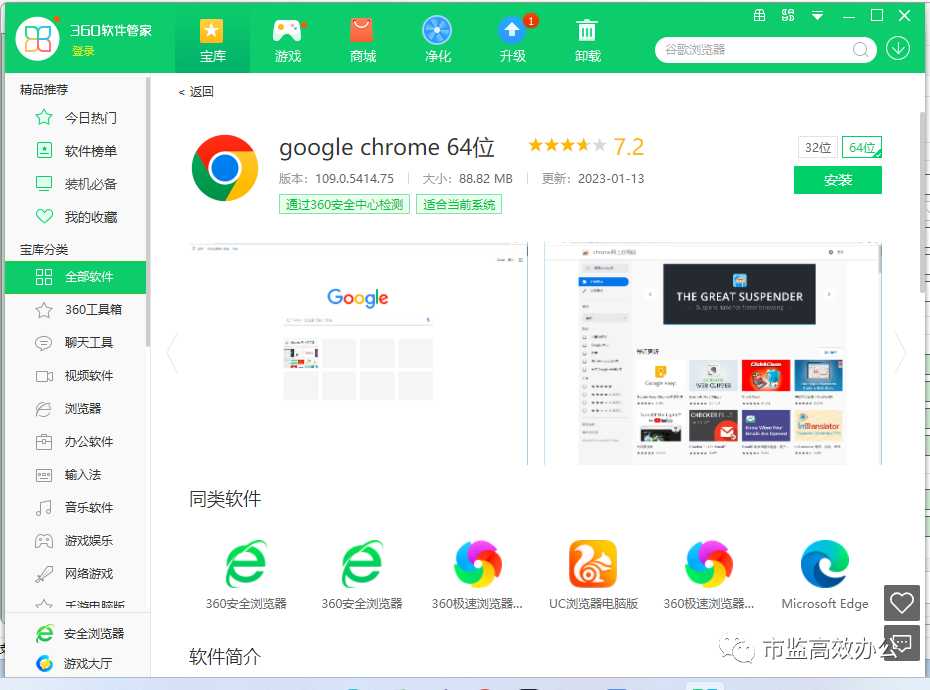
Task: Click the 更新: 2023-01-13 text
Action: (593, 179)
